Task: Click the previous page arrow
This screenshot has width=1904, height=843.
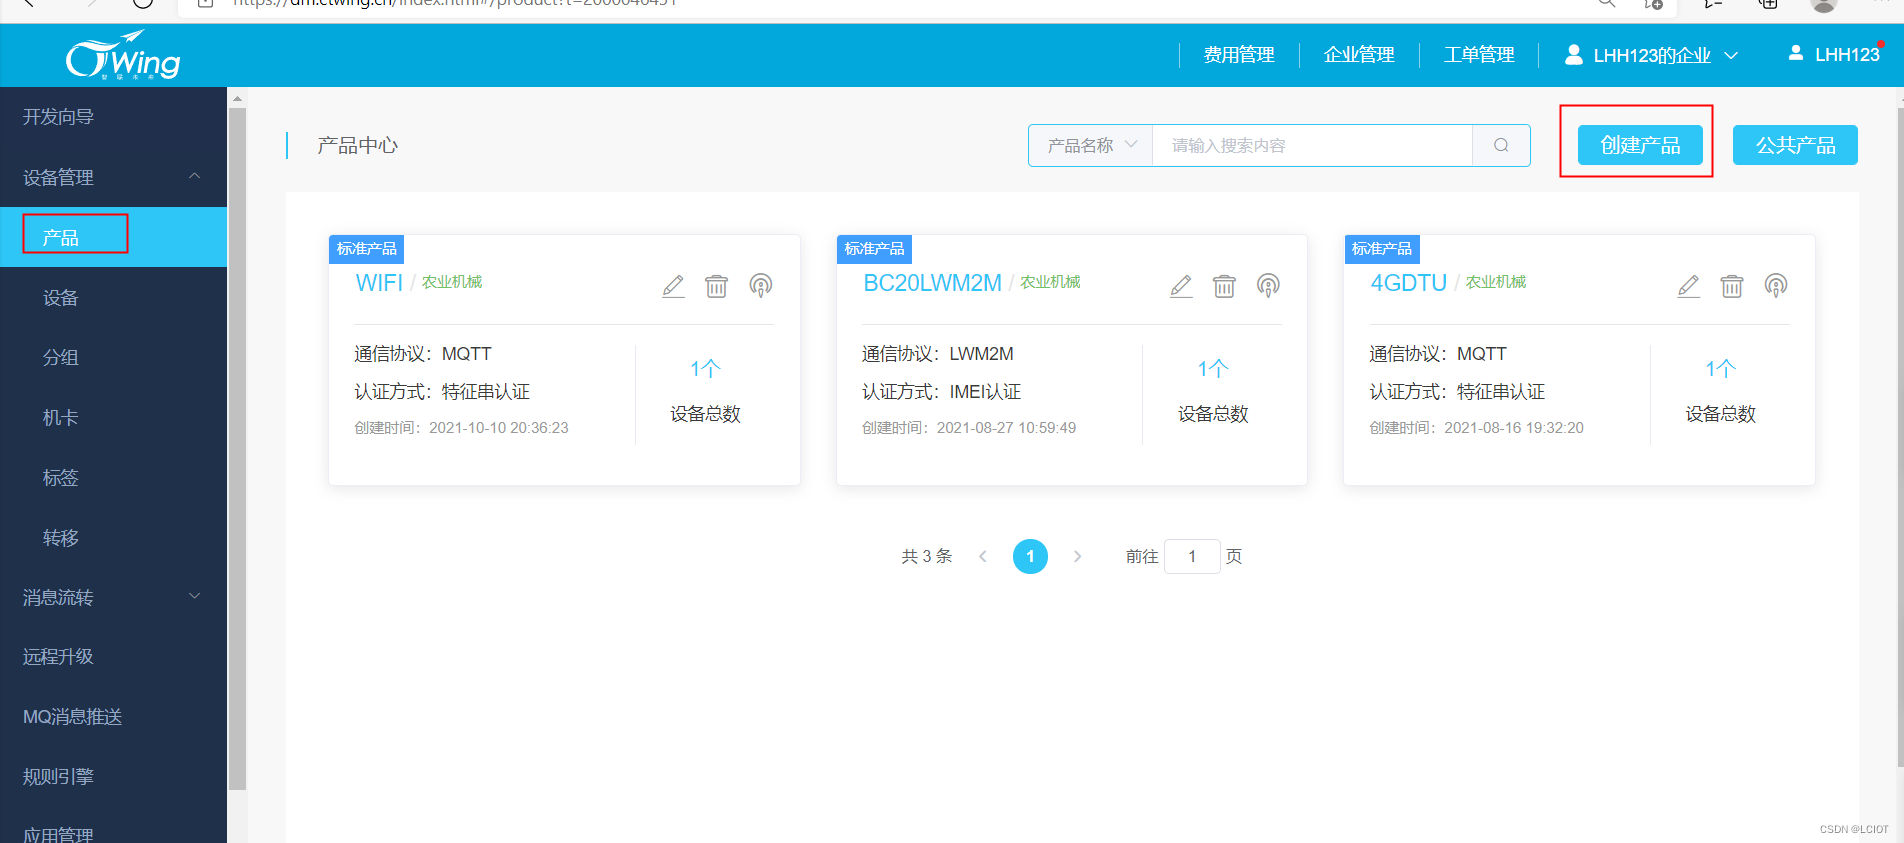Action: click(x=983, y=556)
